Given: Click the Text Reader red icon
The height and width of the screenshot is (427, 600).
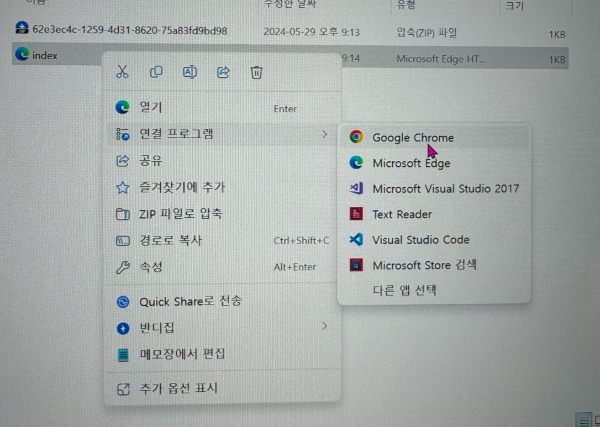Looking at the screenshot, I should (x=356, y=214).
